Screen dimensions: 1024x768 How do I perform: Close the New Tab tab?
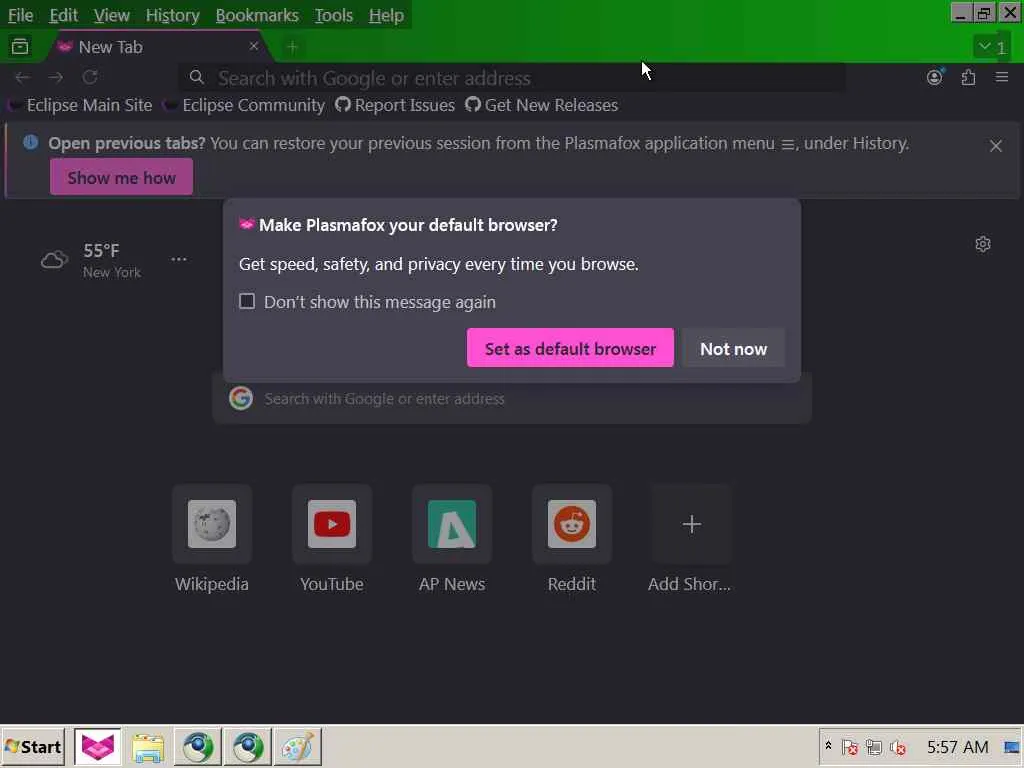coord(253,46)
